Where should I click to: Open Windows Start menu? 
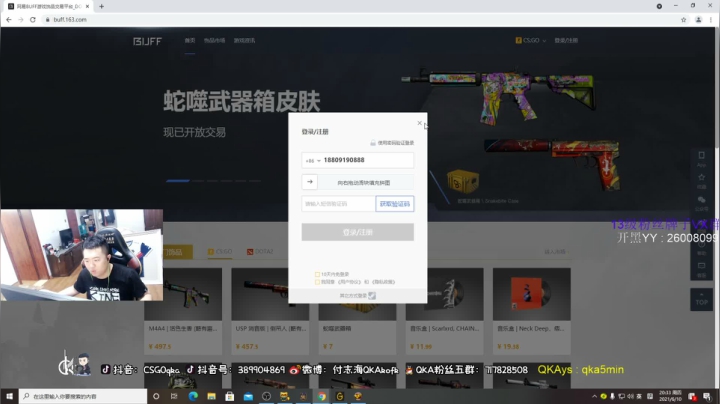[x=9, y=396]
